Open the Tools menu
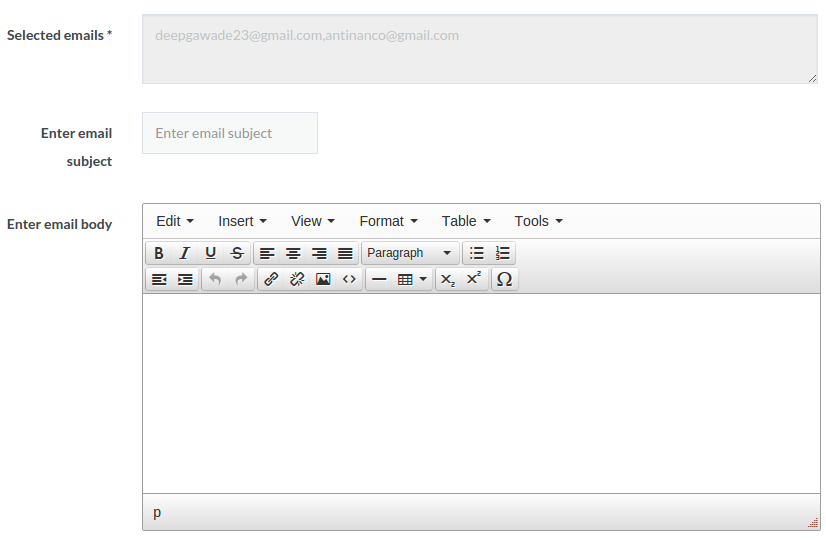 click(538, 221)
